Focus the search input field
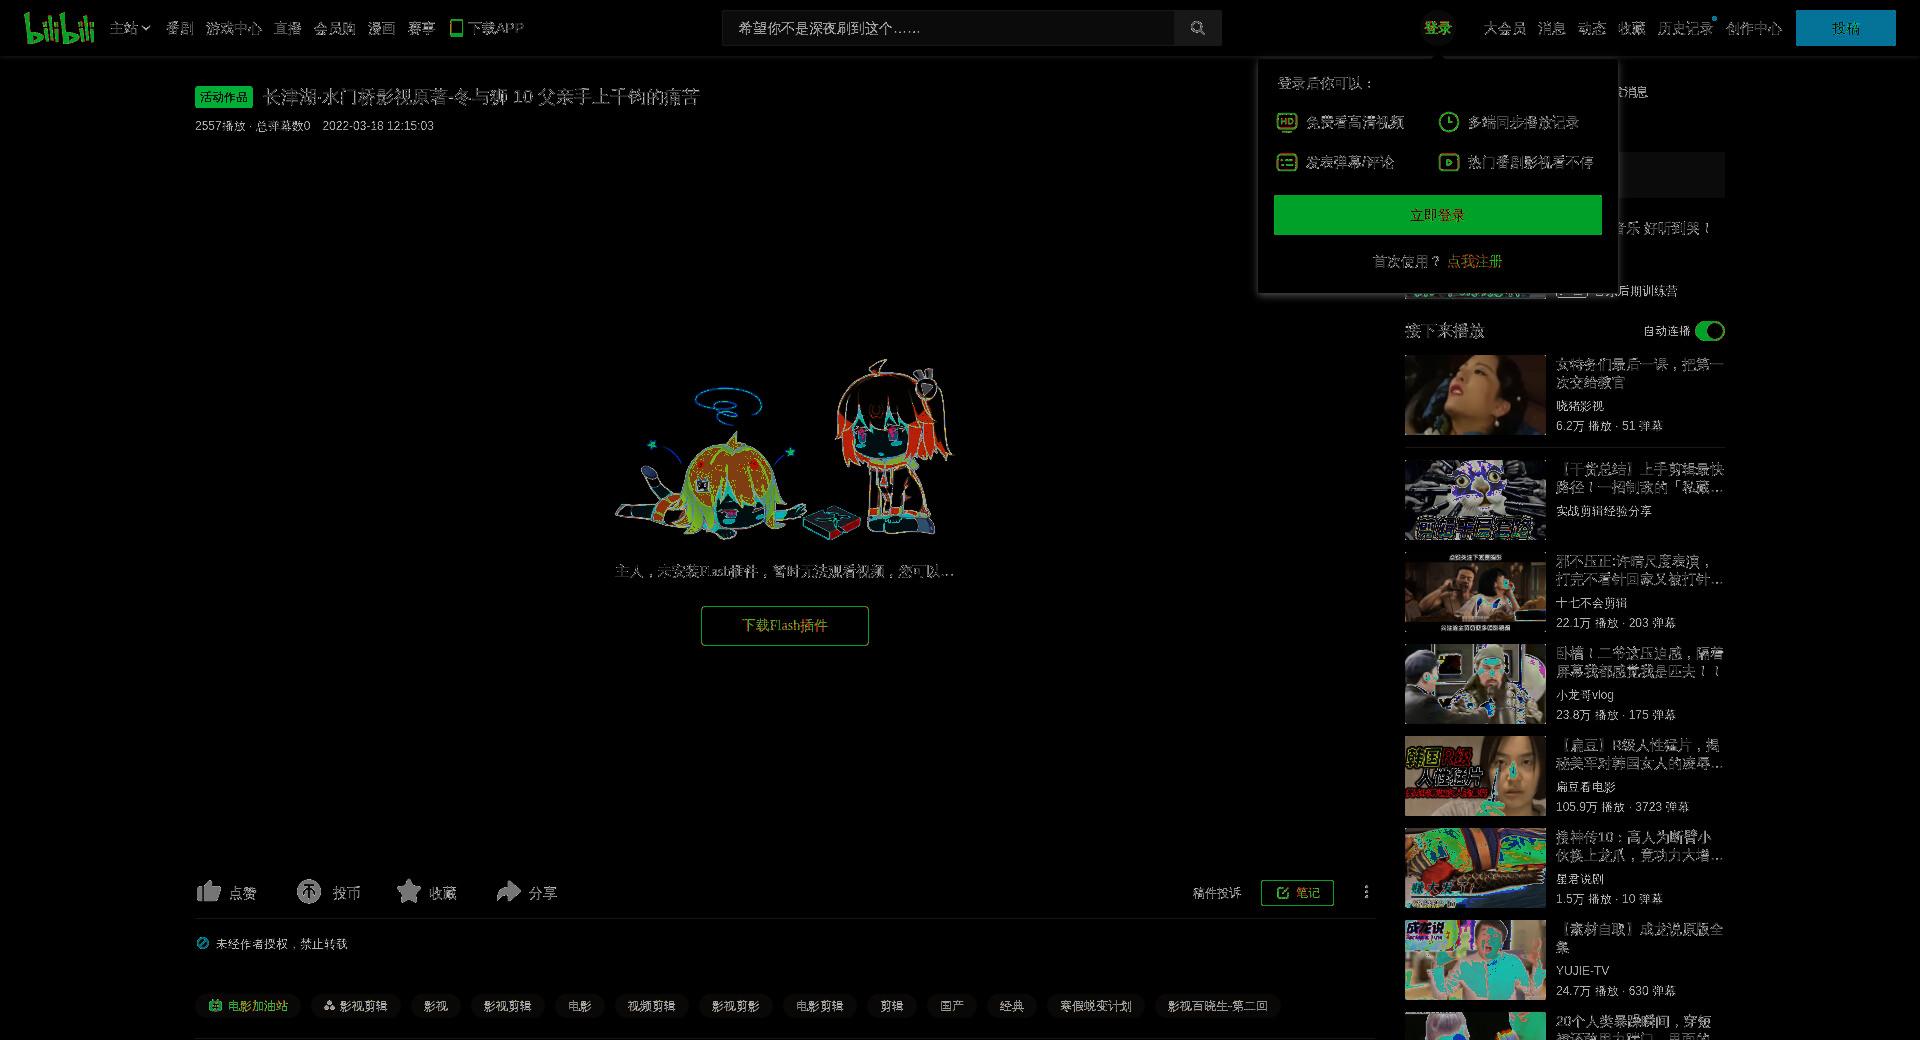 (948, 28)
